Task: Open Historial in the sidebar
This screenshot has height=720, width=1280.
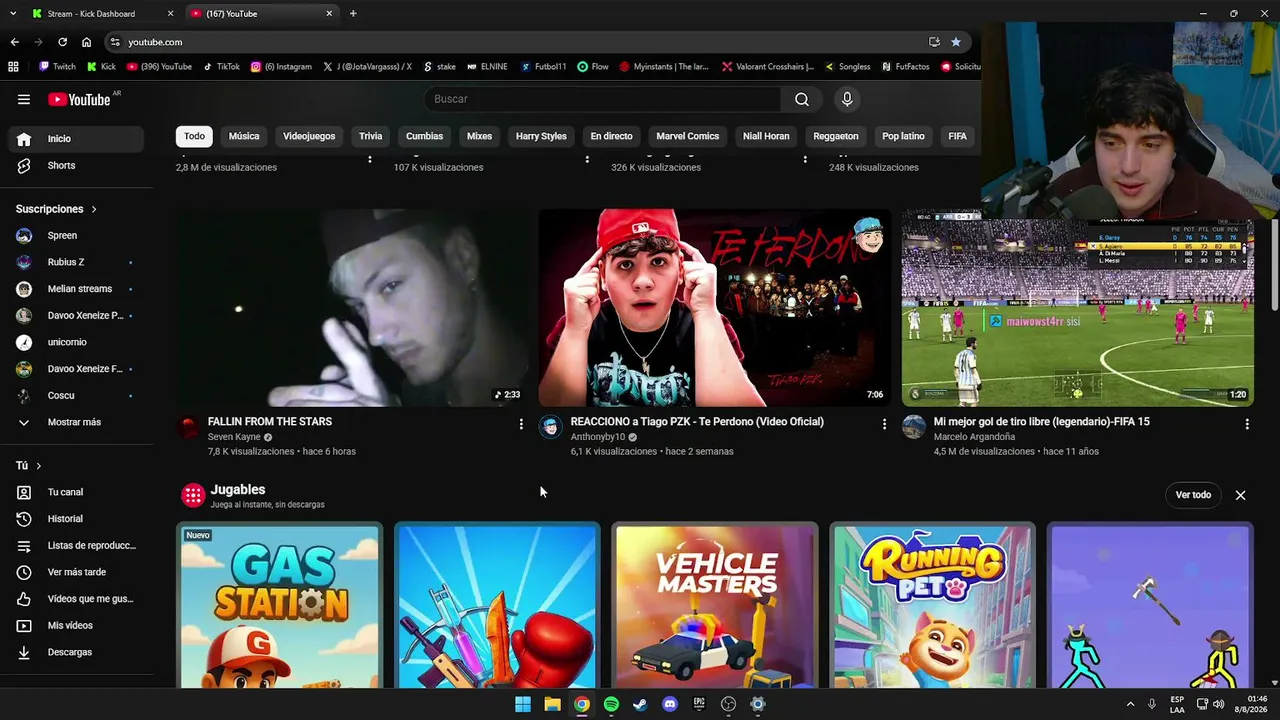Action: pos(76,519)
